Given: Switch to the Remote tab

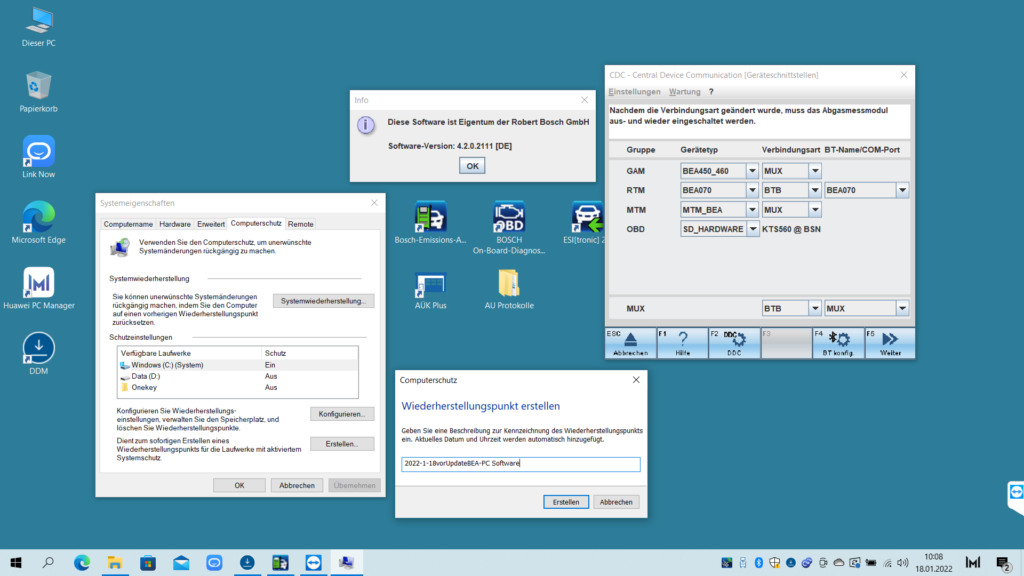Looking at the screenshot, I should pyautogui.click(x=300, y=224).
